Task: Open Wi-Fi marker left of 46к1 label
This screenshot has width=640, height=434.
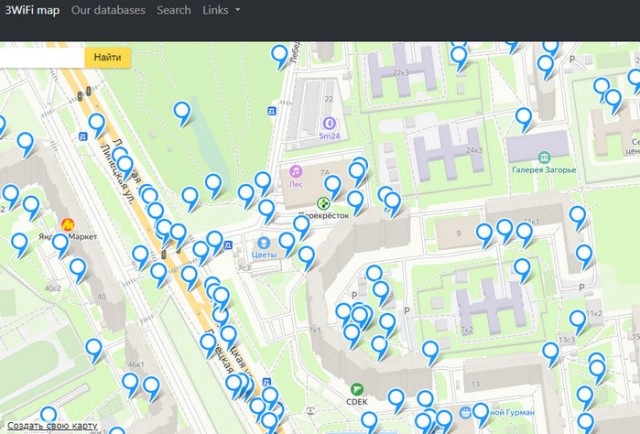Action: coord(94,350)
